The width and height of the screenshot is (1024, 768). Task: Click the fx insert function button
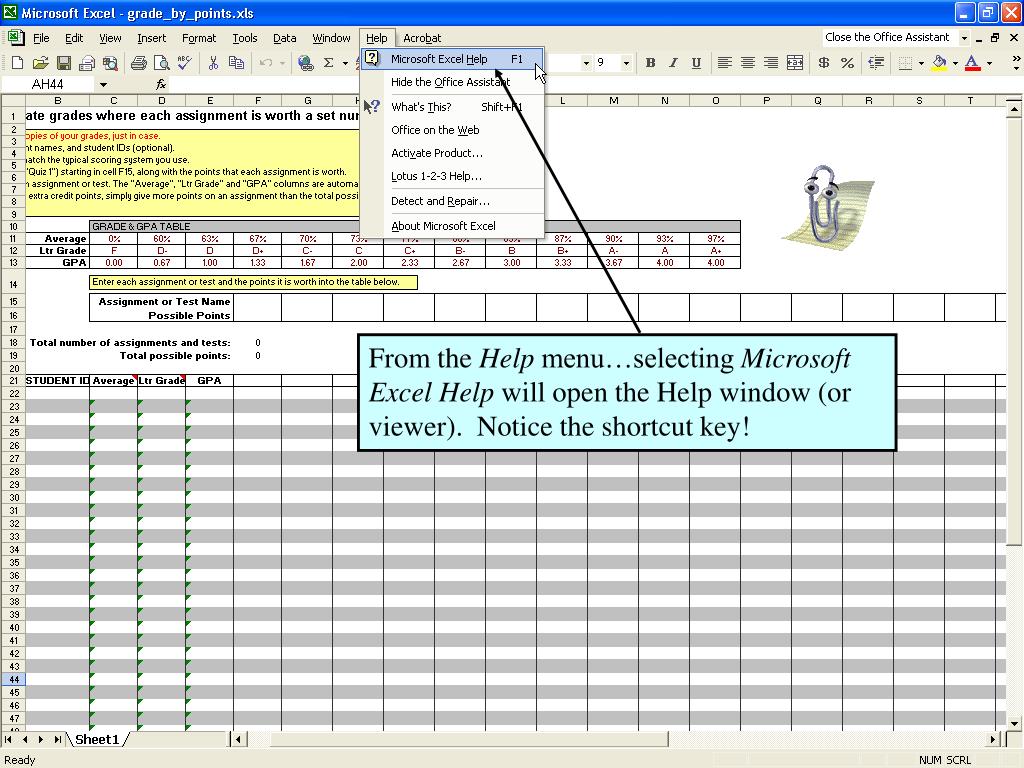161,84
